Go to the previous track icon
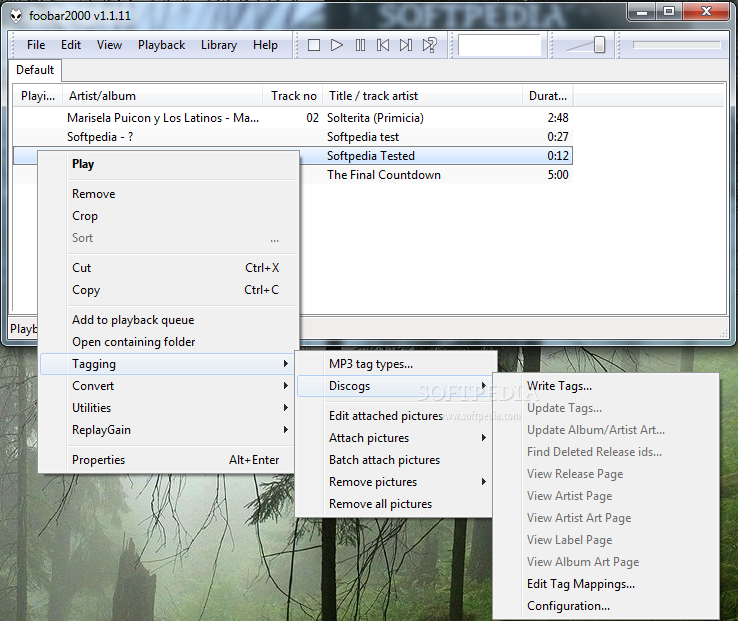 click(x=383, y=45)
